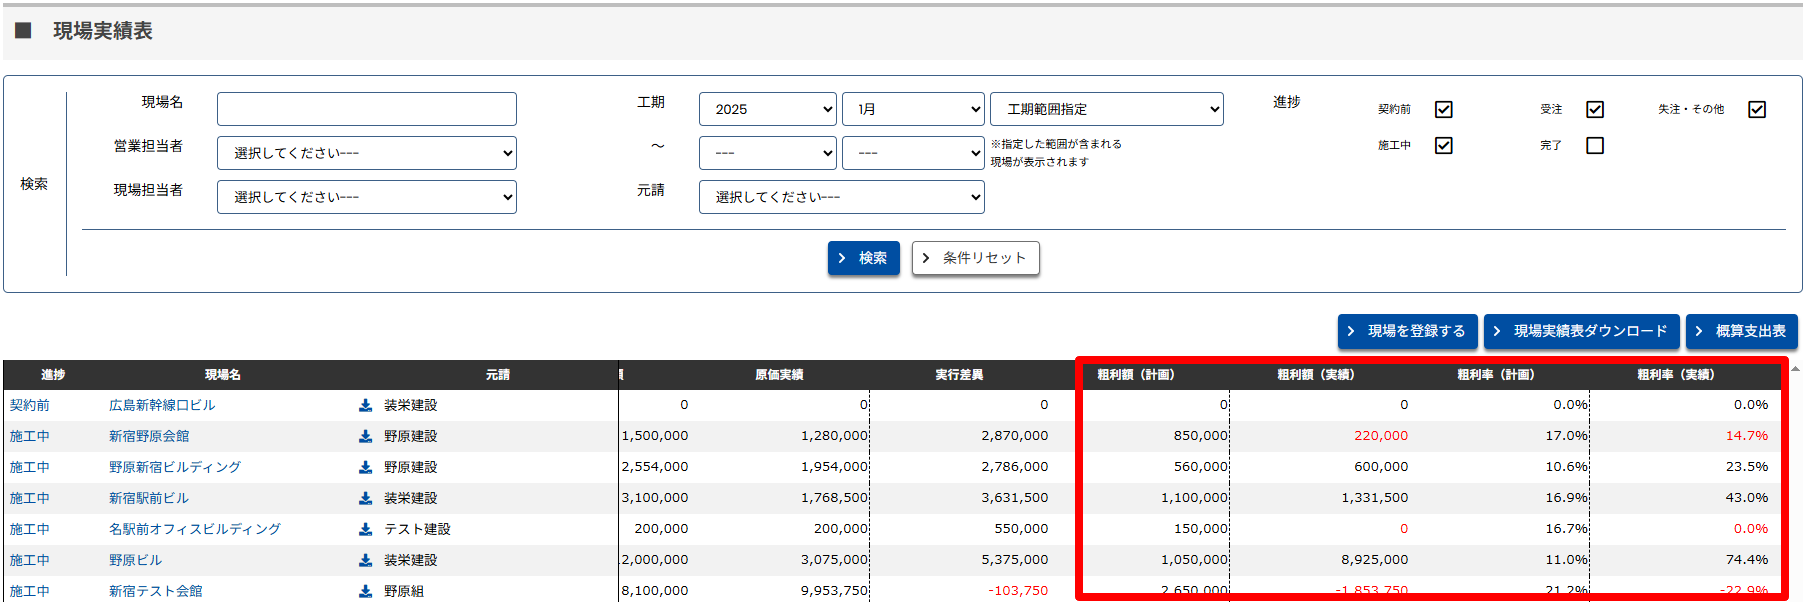Click the 現場名 text input field
Screen dimensions: 1809x602
(366, 109)
